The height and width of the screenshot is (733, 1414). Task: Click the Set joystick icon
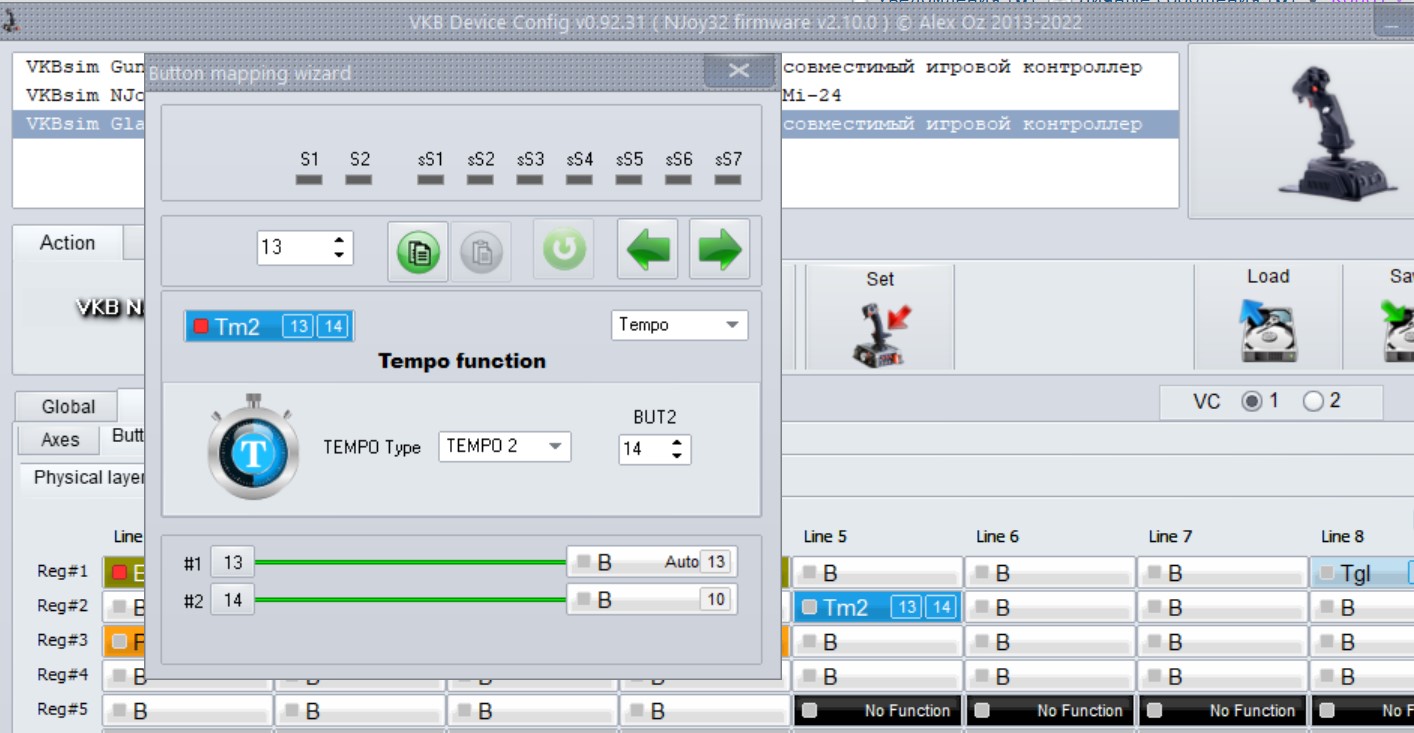[881, 335]
